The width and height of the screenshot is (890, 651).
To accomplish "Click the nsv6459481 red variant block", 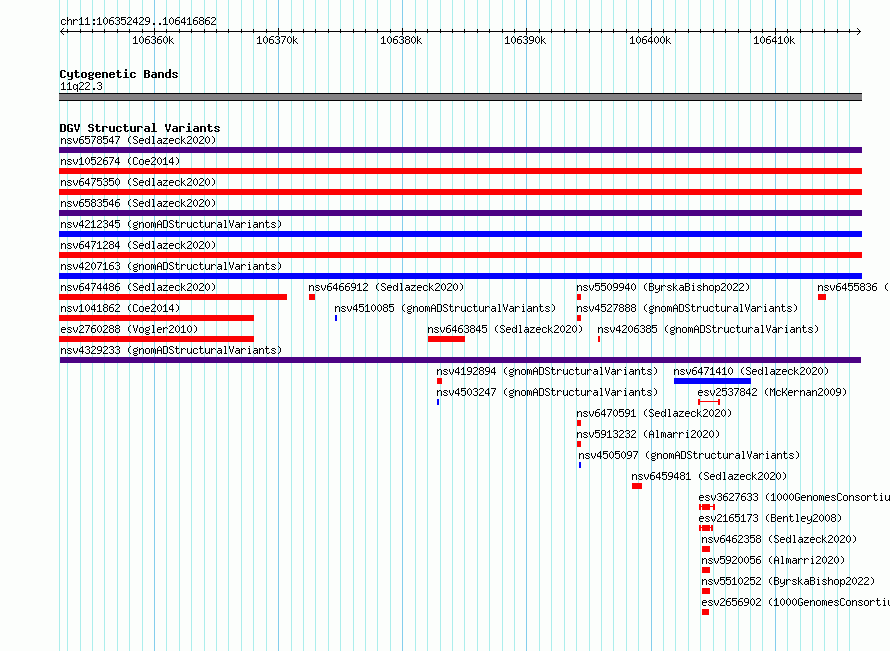I will pos(637,486).
